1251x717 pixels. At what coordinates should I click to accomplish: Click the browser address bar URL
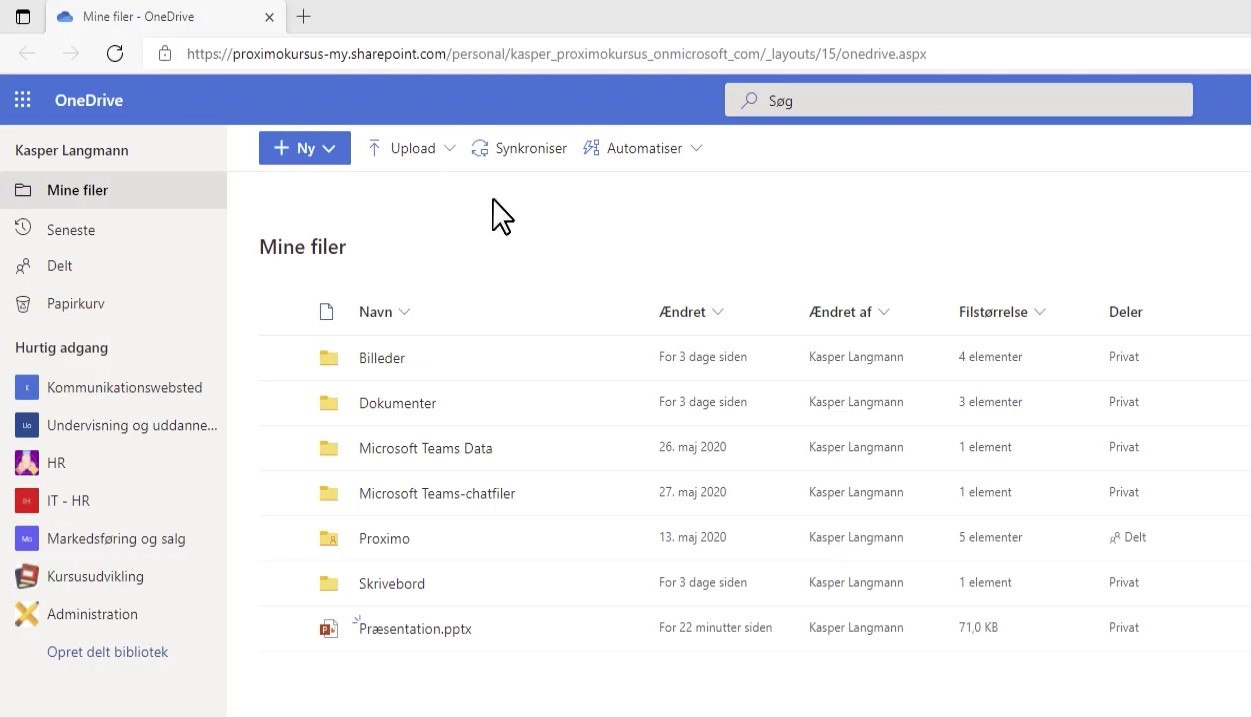557,54
